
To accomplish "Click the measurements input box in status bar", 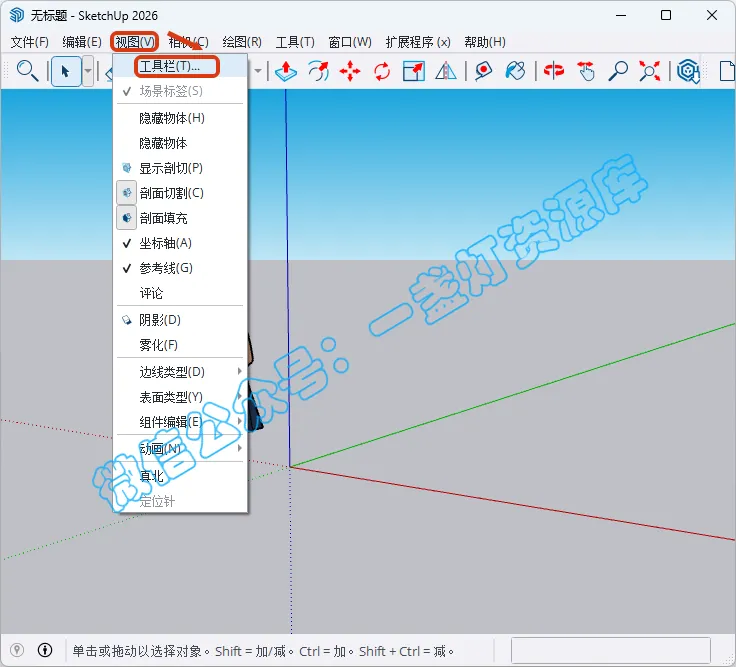I will pyautogui.click(x=611, y=651).
